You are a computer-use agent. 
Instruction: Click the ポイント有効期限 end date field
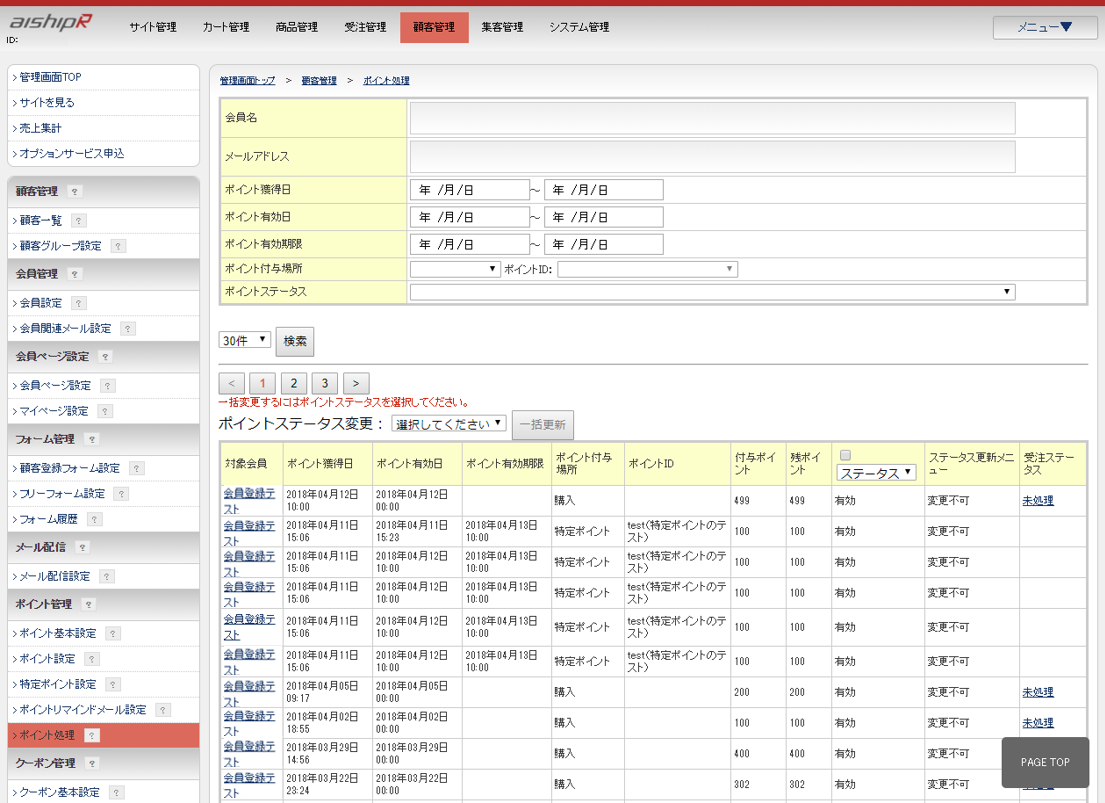pos(604,244)
